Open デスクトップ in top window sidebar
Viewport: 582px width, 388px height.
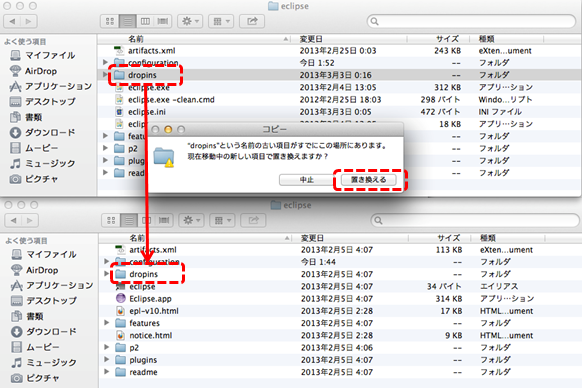(x=43, y=102)
